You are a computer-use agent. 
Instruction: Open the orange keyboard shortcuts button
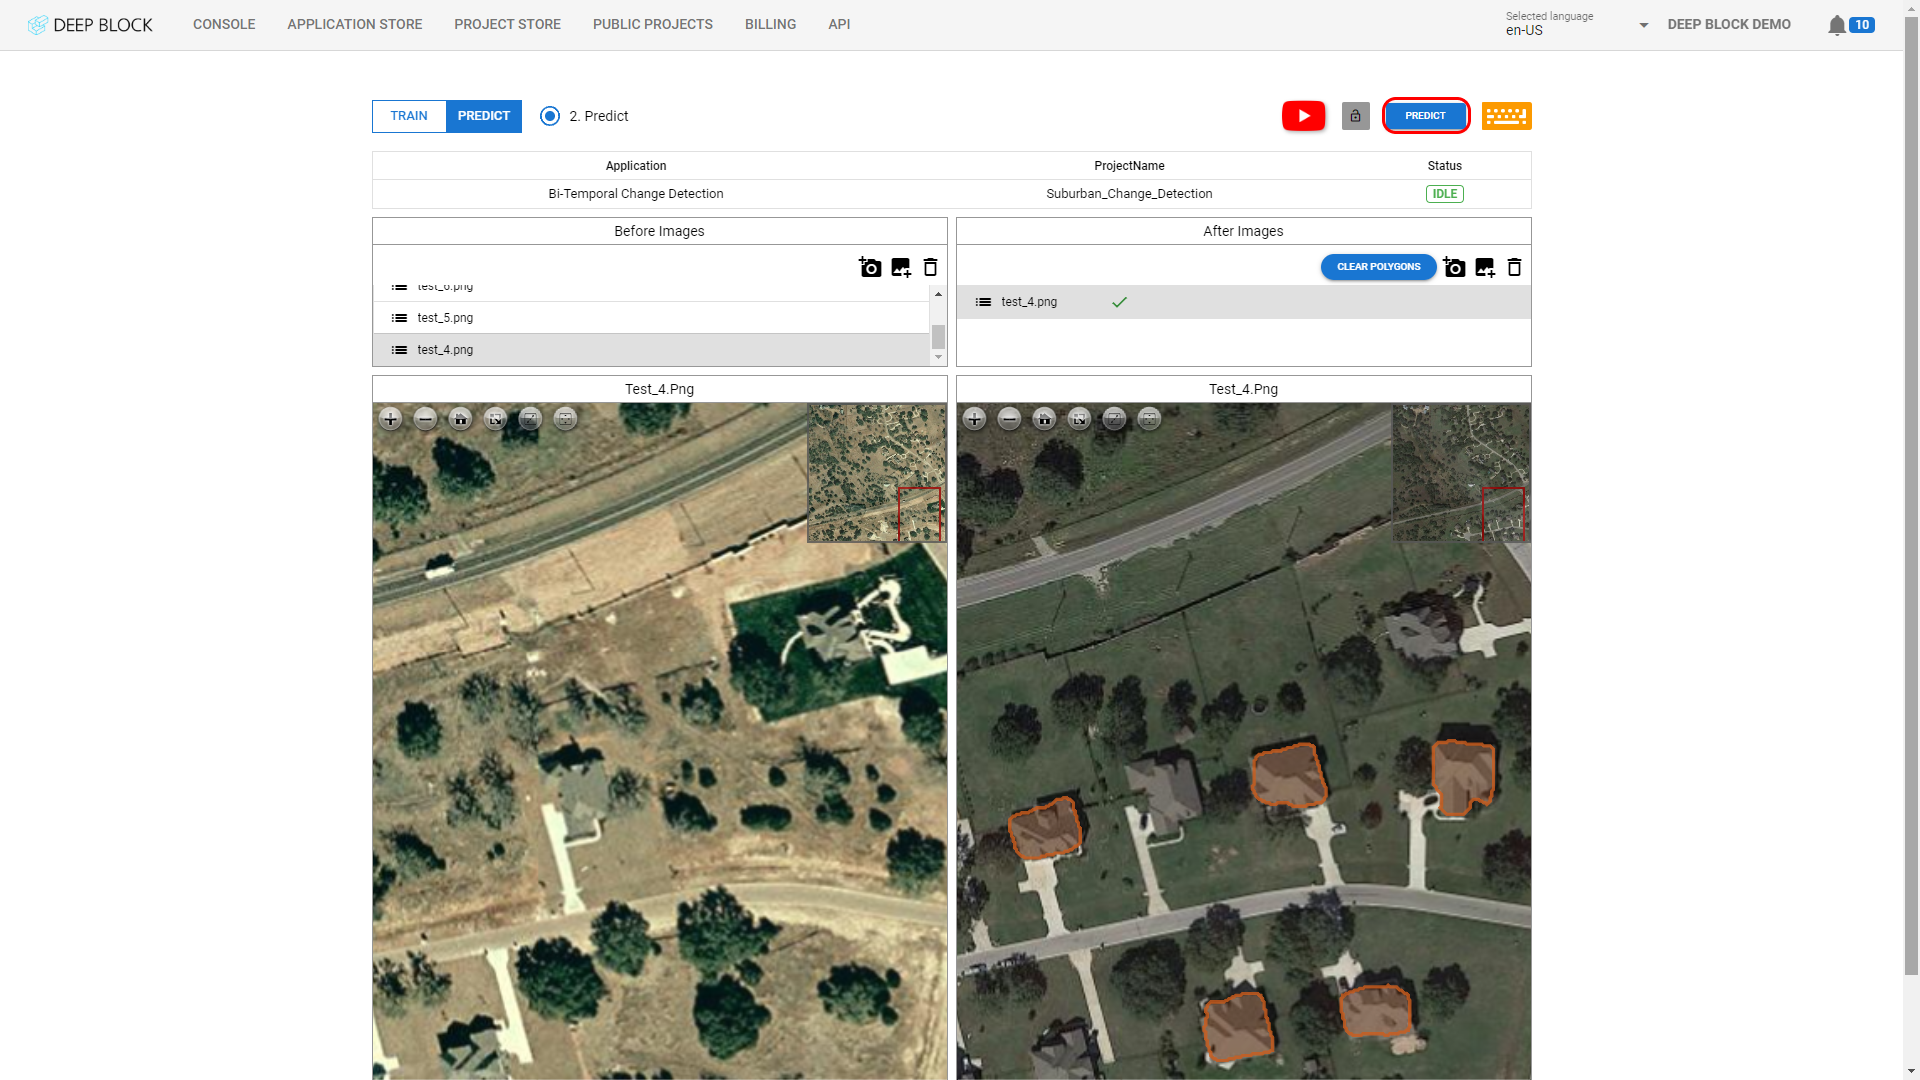pos(1506,116)
